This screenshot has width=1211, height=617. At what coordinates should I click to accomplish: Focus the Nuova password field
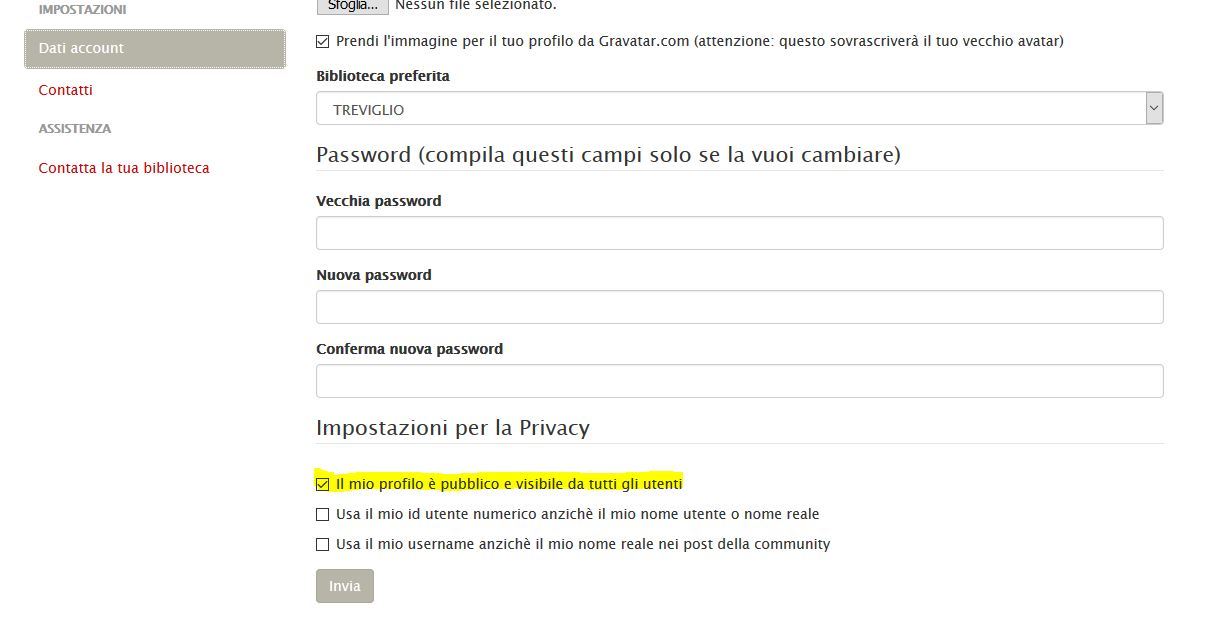(740, 306)
